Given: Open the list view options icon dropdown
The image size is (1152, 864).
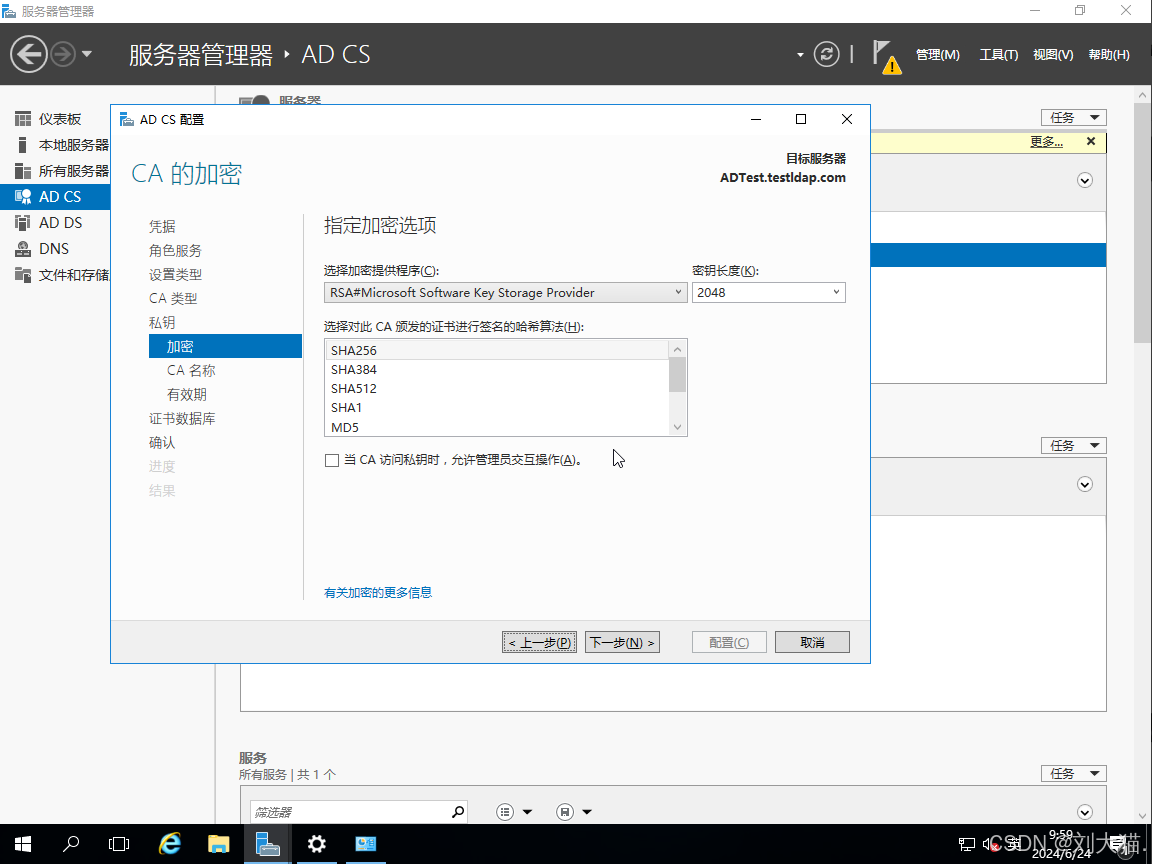Looking at the screenshot, I should click(514, 812).
